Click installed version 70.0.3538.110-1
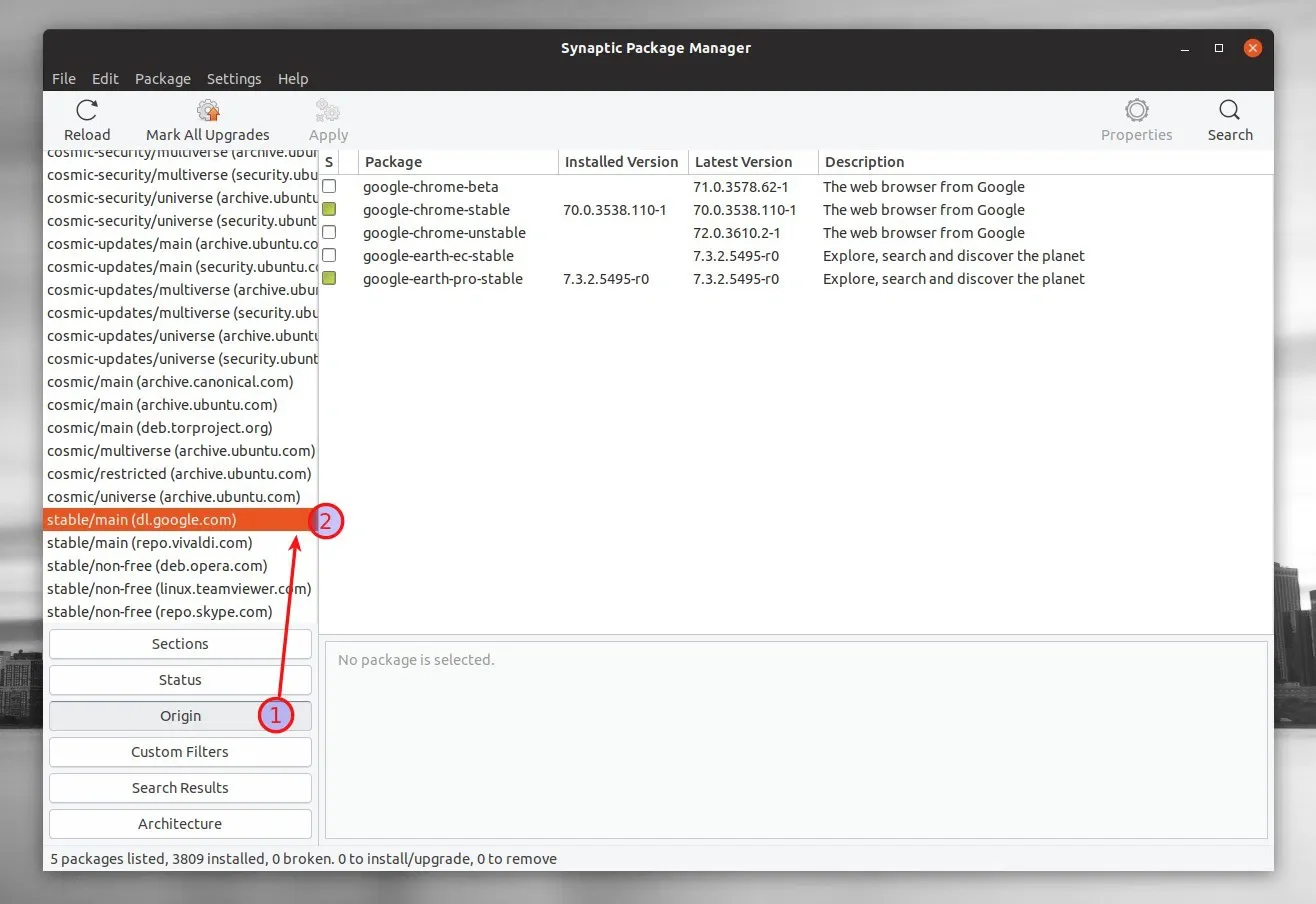 pos(615,210)
